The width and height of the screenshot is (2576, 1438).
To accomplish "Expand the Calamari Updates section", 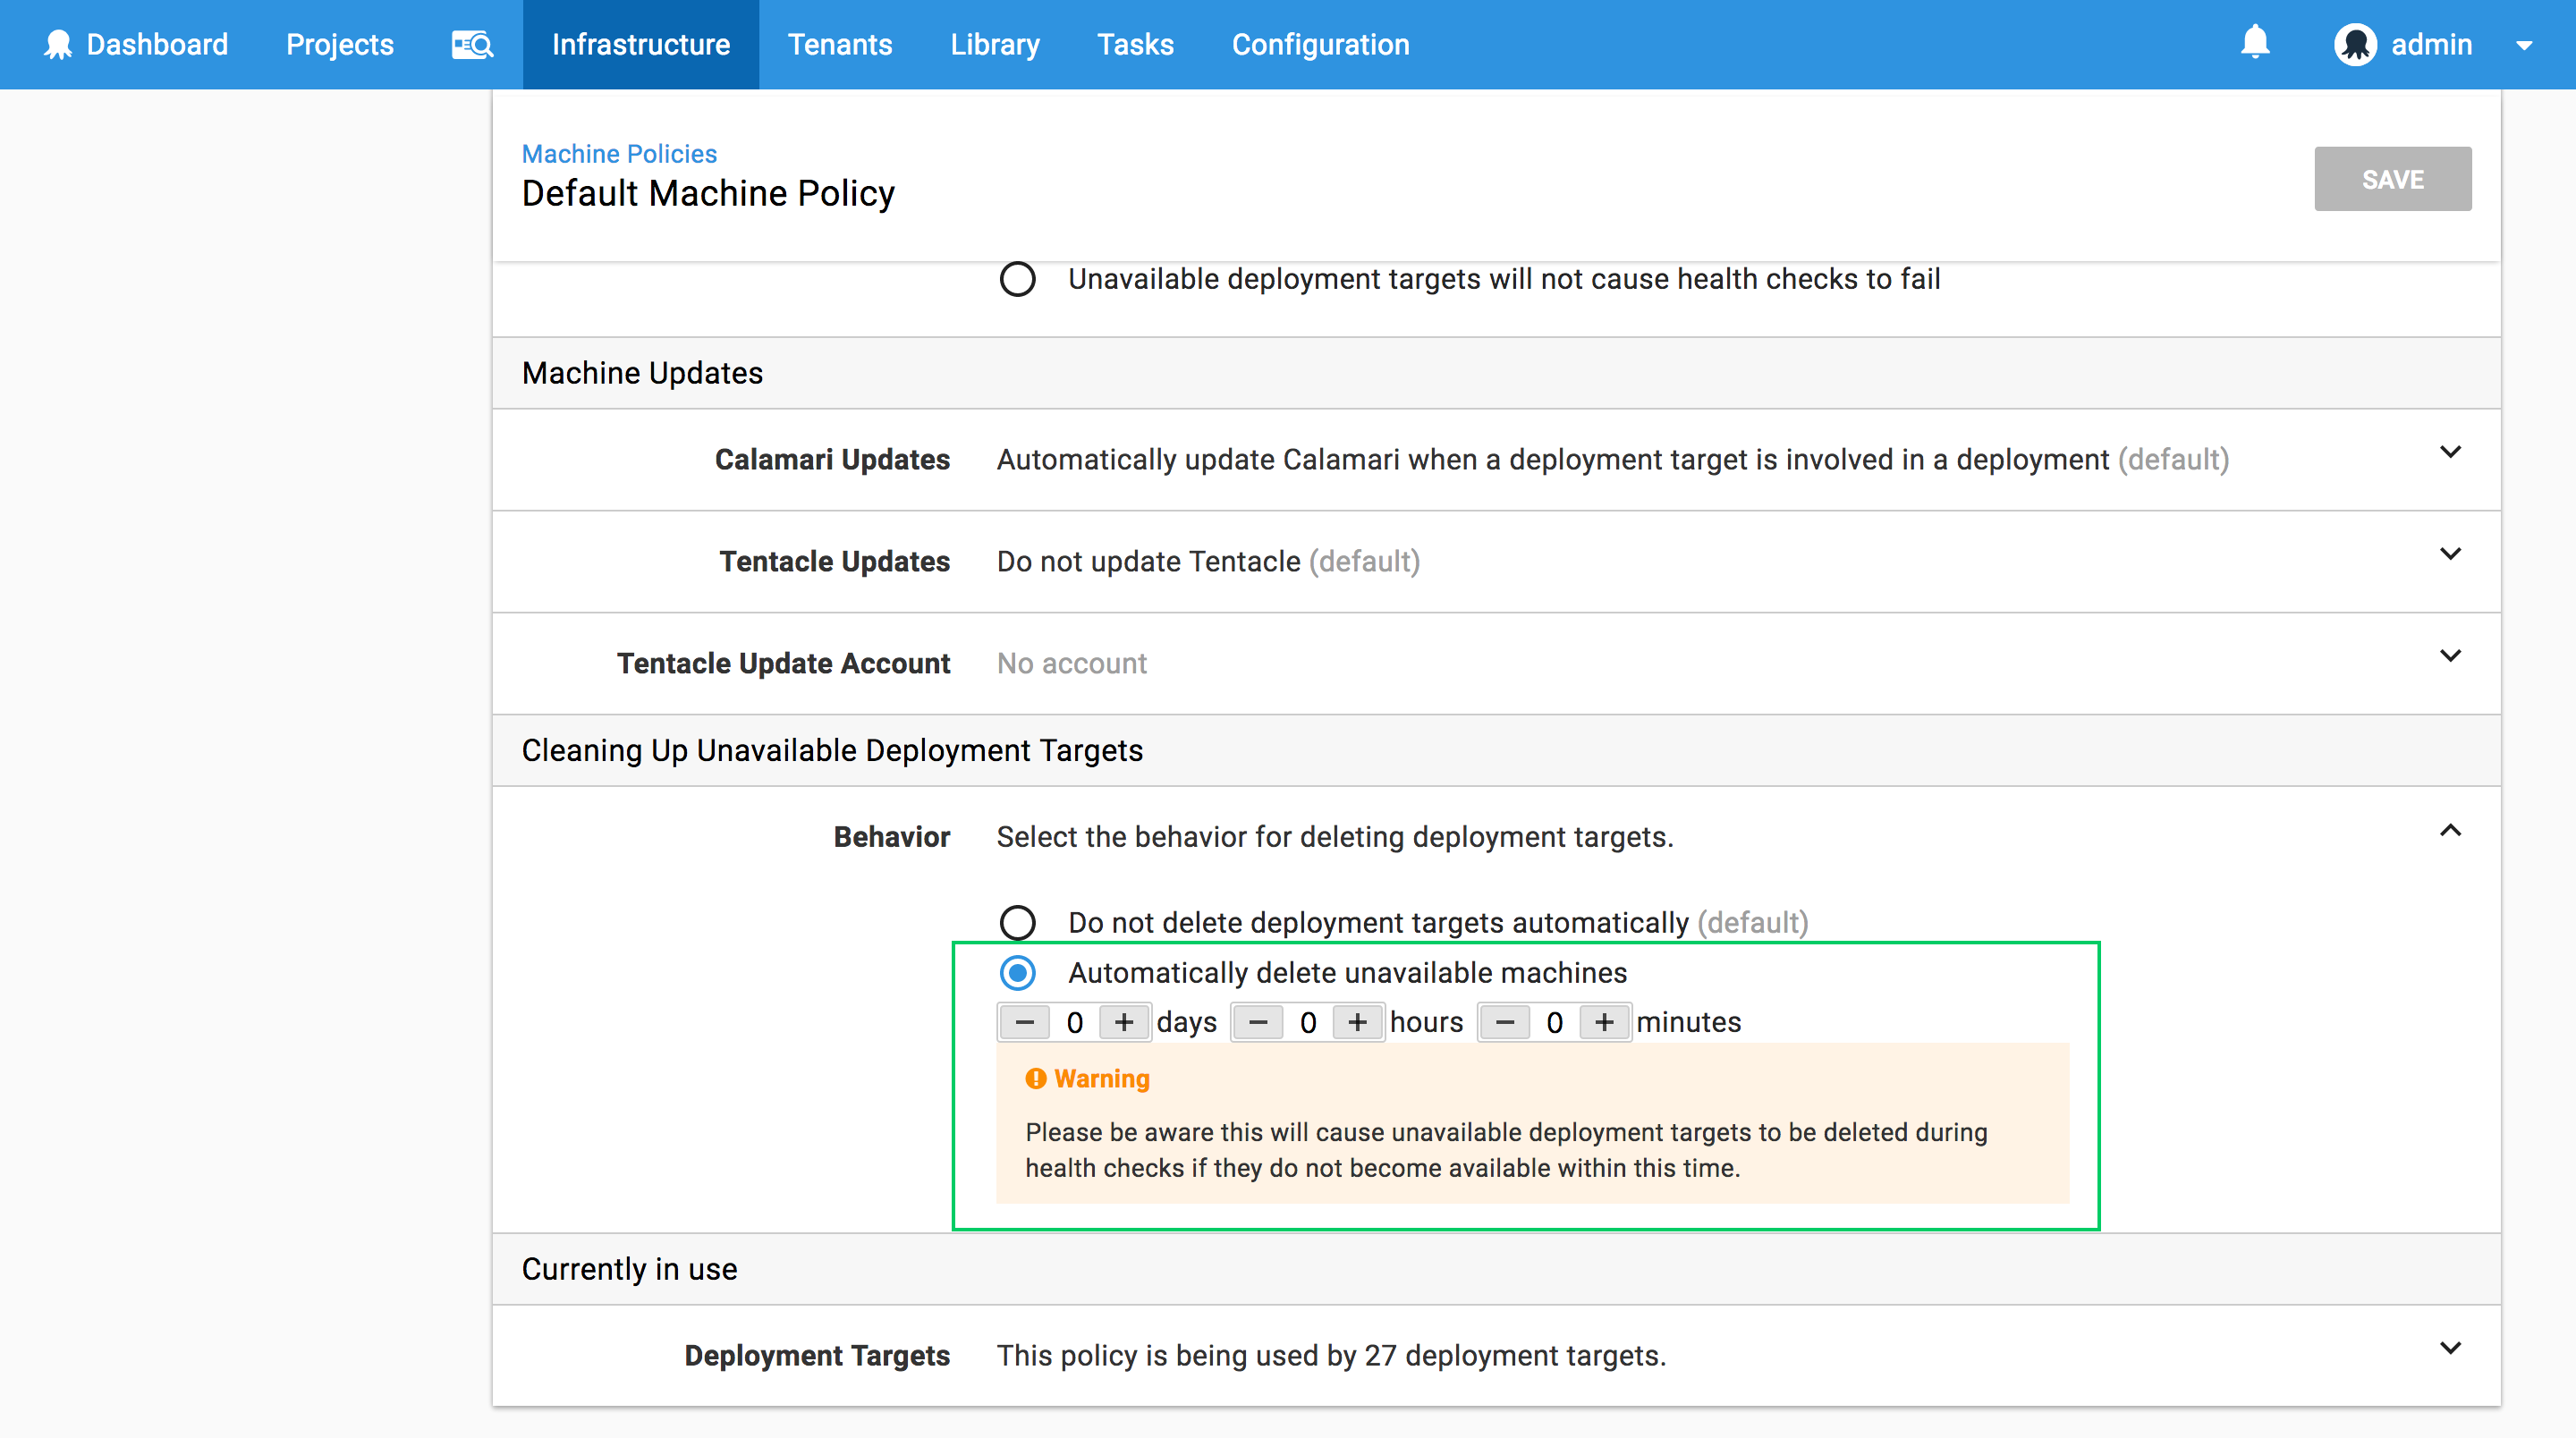I will tap(2449, 452).
